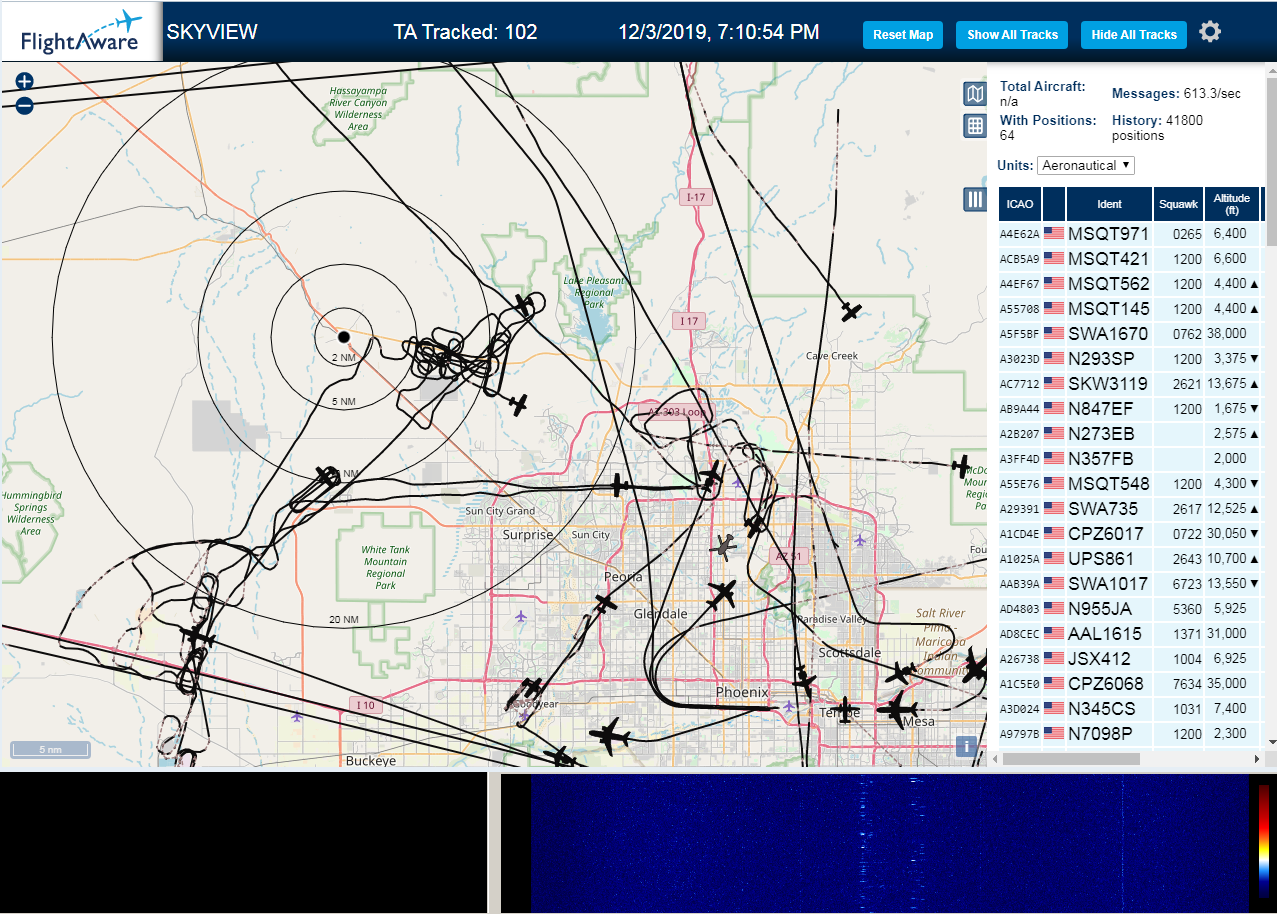This screenshot has height=915, width=1277.
Task: Select the aircraft icon over Tempe
Action: click(846, 710)
